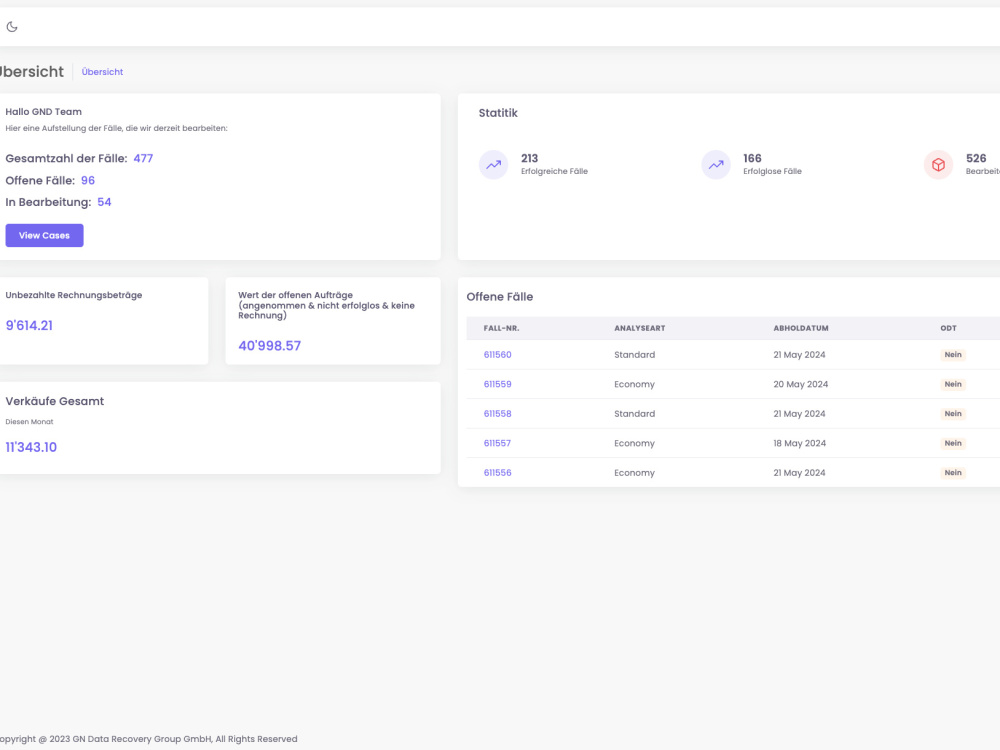Click the unpaid invoices amount 9'614.21

pos(29,325)
